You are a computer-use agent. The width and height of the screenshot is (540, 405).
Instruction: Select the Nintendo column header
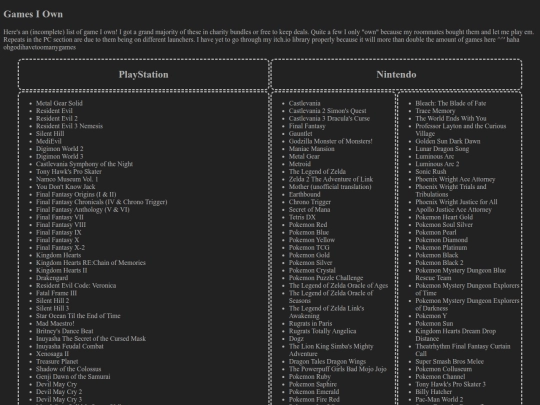pyautogui.click(x=396, y=74)
